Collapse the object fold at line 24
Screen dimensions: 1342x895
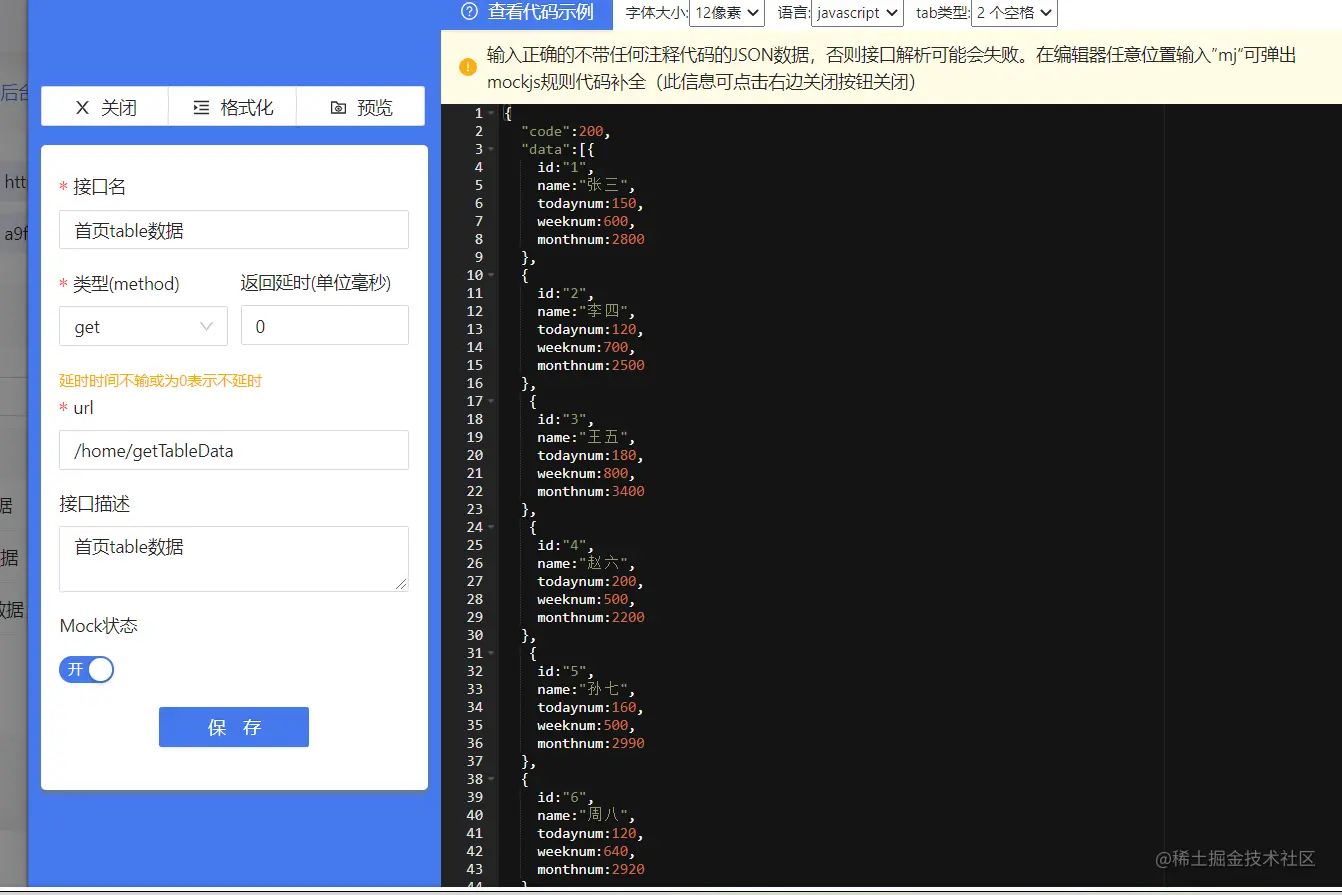point(491,527)
